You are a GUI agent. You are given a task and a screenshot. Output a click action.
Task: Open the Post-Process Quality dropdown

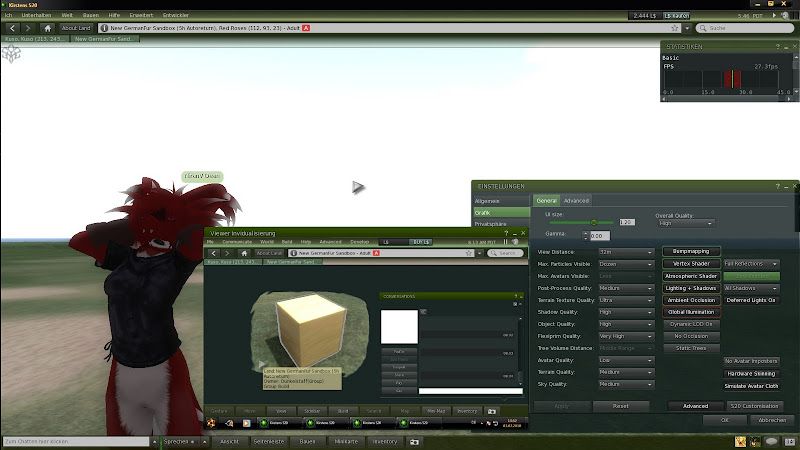(x=626, y=288)
